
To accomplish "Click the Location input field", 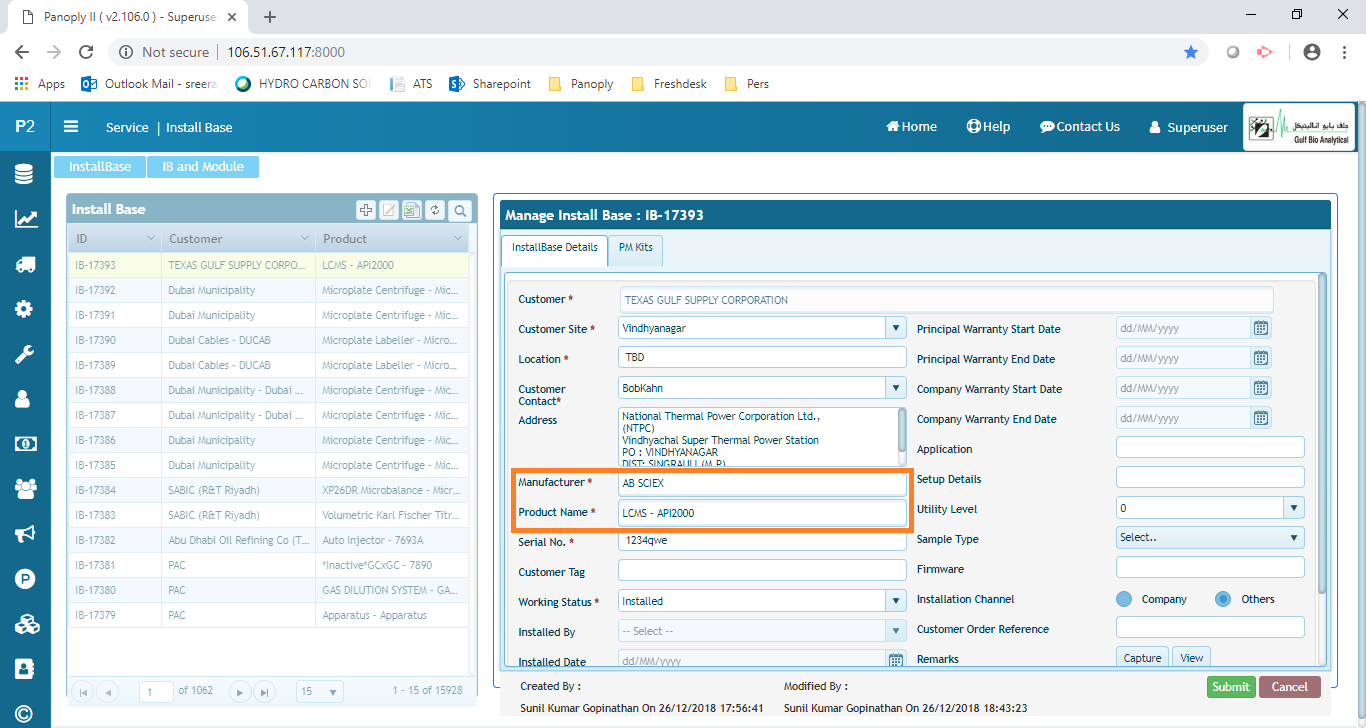I will 762,358.
